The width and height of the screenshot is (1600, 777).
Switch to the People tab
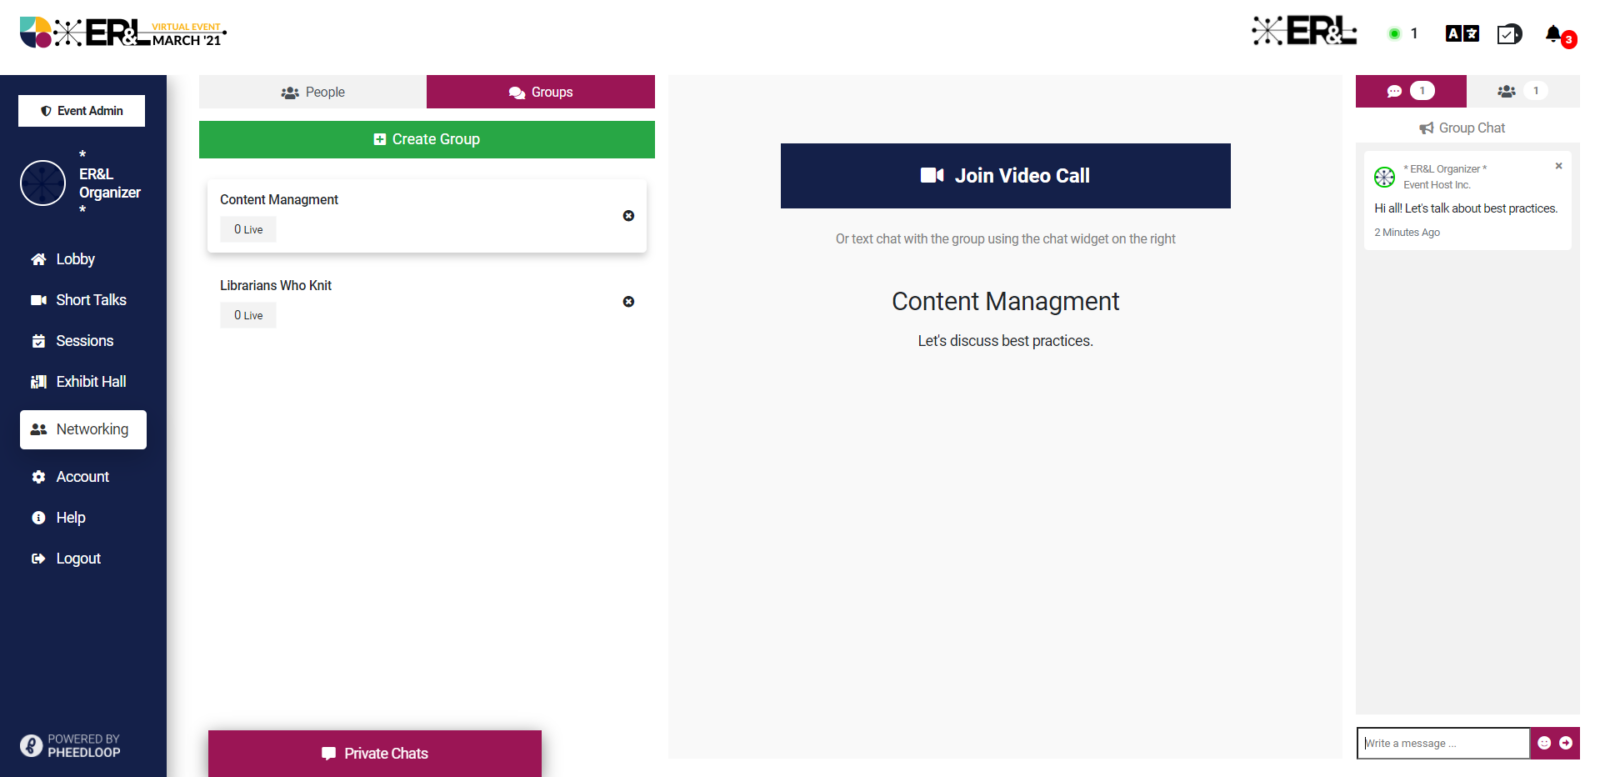point(313,92)
